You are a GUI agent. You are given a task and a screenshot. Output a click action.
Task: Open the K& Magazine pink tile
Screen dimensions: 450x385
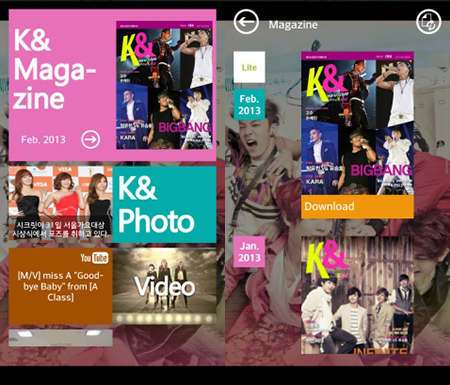tap(112, 85)
